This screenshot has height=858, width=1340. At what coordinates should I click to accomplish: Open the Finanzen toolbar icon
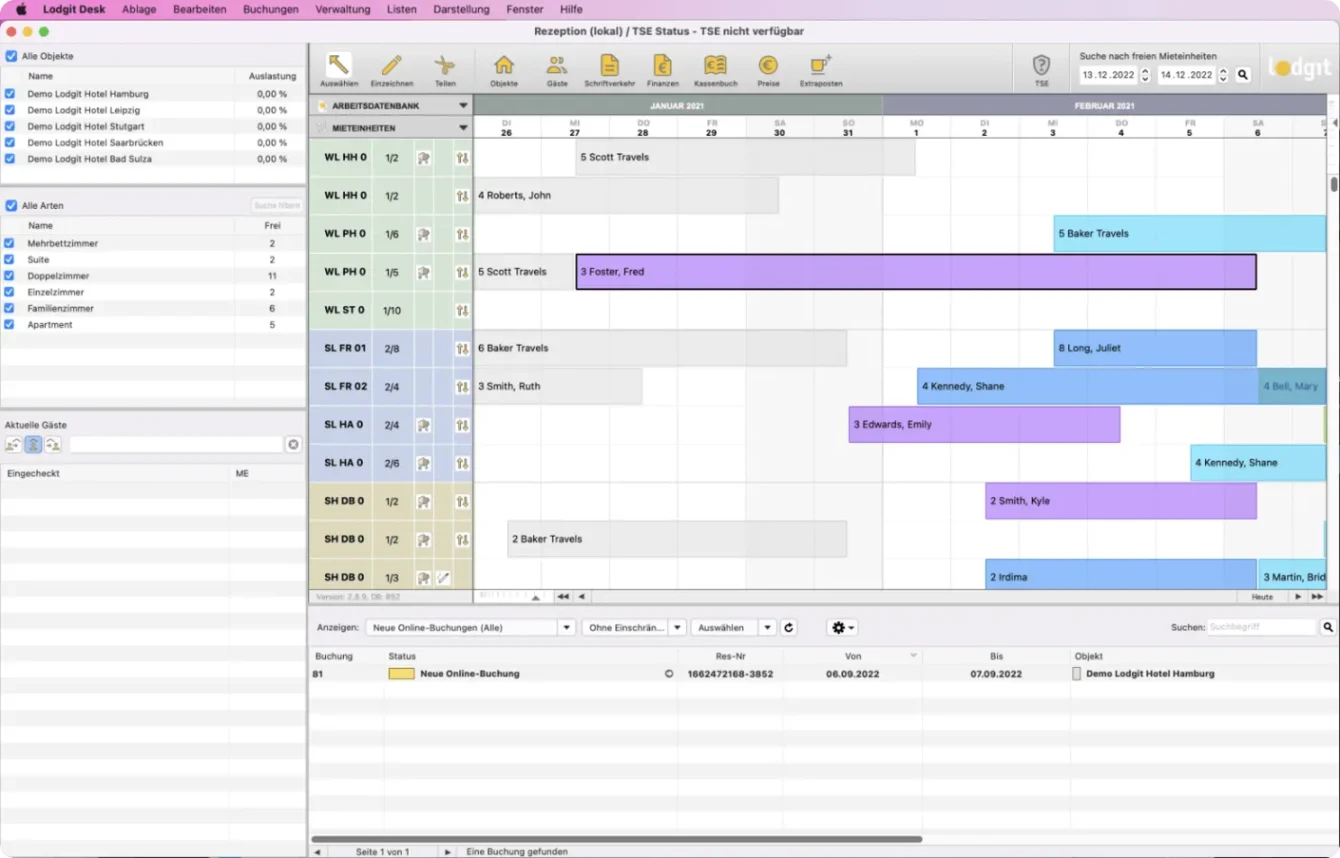click(x=662, y=66)
